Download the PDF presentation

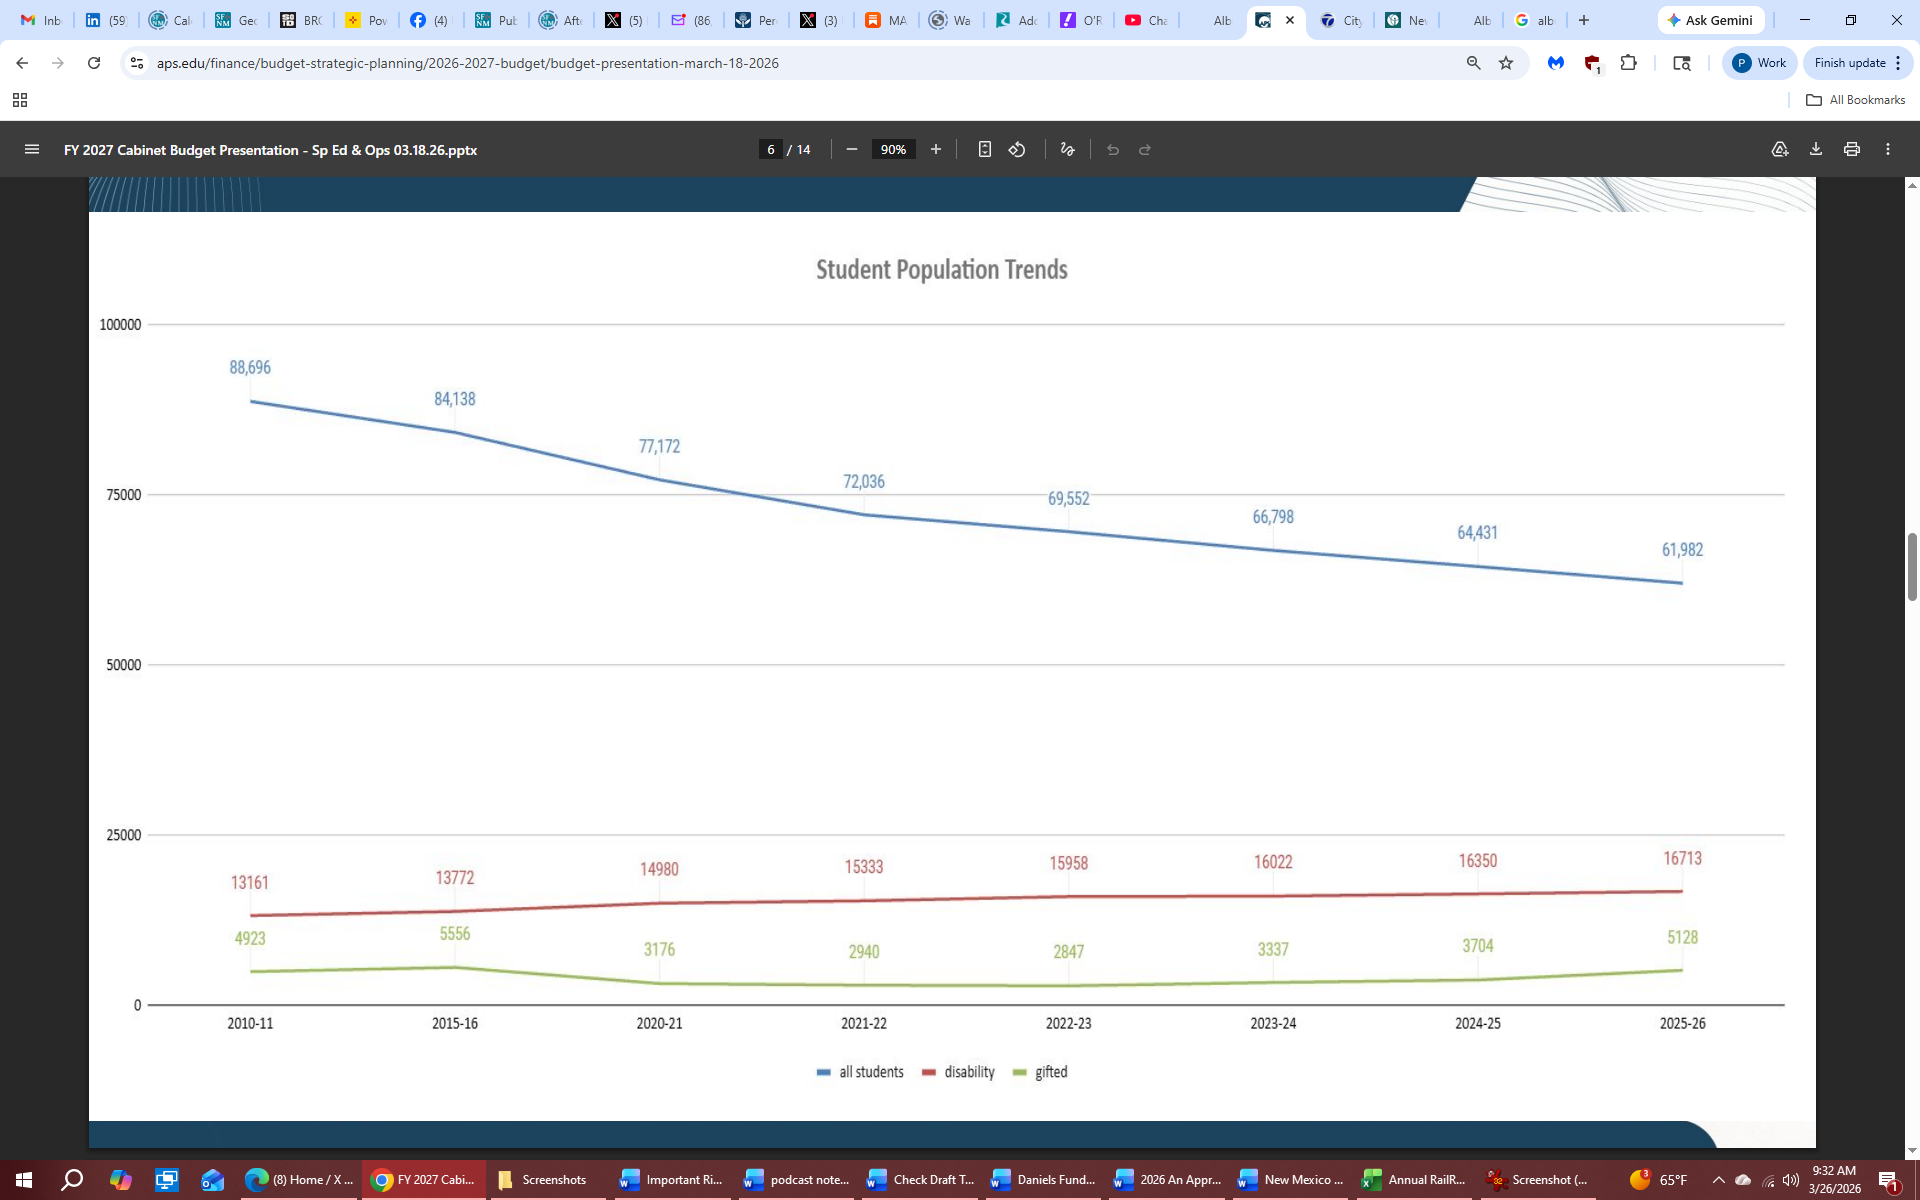1816,149
